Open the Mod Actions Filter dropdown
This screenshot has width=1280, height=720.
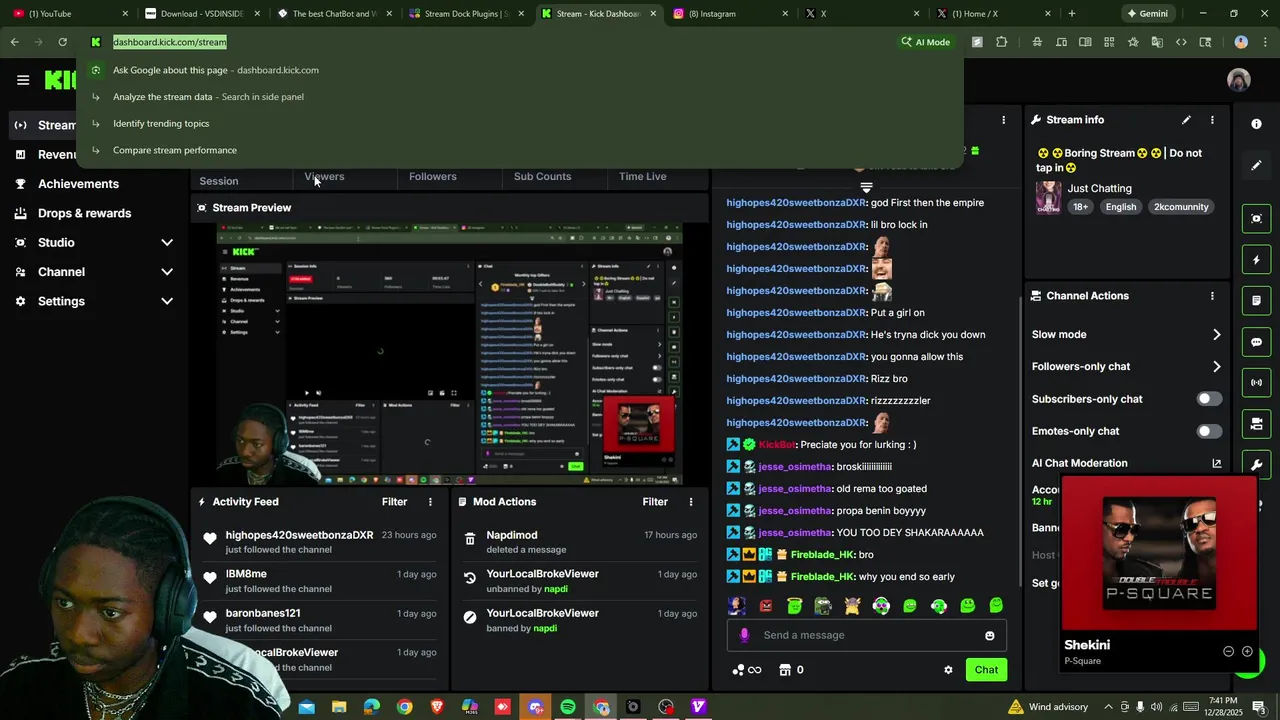(655, 502)
